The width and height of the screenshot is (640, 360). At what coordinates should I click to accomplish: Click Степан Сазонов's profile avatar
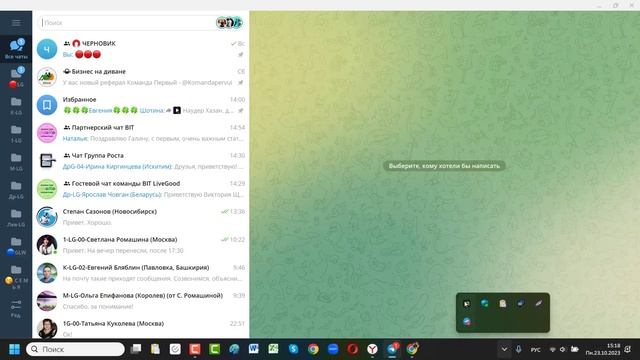[47, 217]
